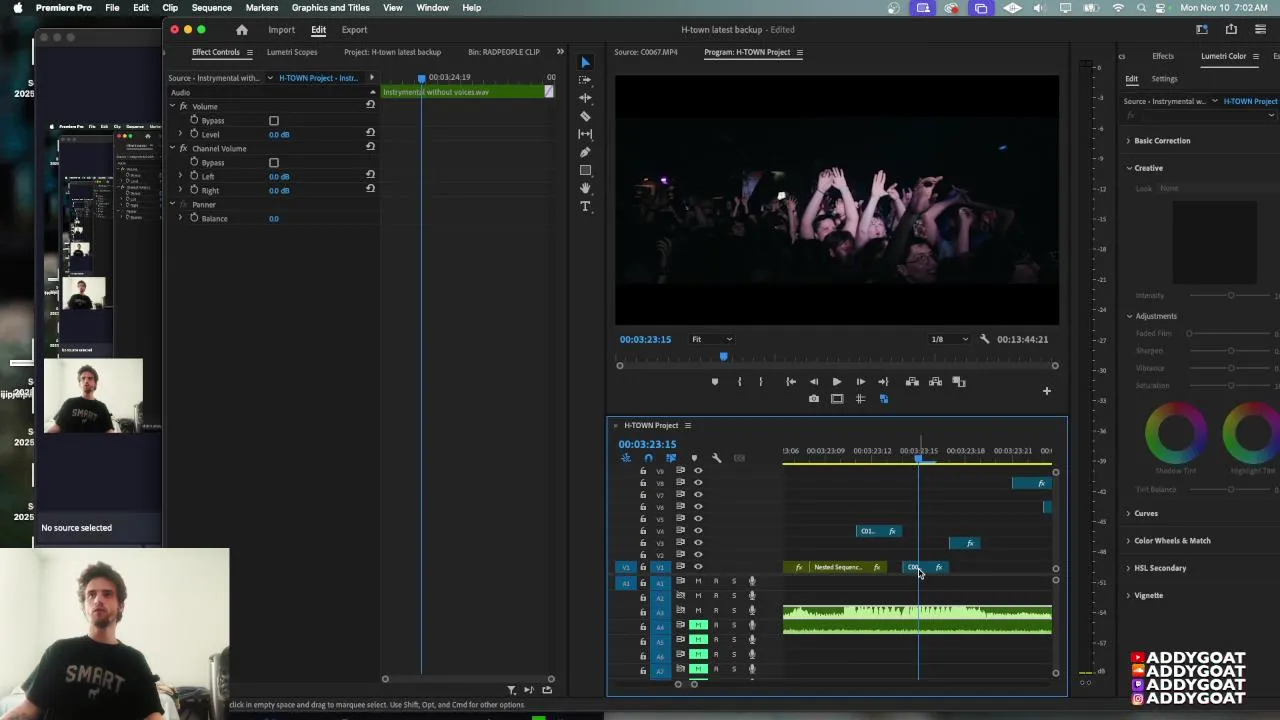Viewport: 1280px width, 720px height.
Task: Reset Volume effect
Action: 371,105
